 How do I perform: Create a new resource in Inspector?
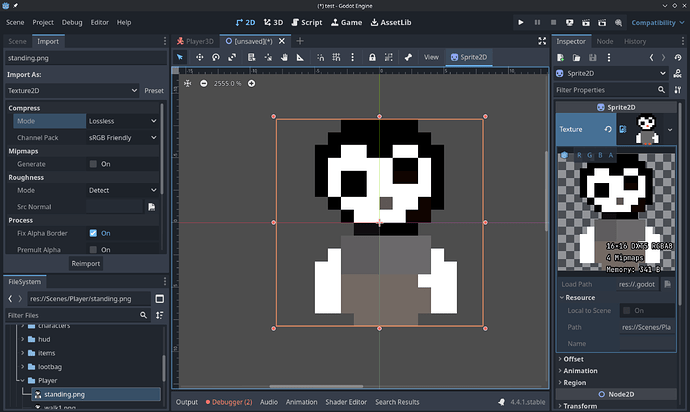(x=561, y=58)
